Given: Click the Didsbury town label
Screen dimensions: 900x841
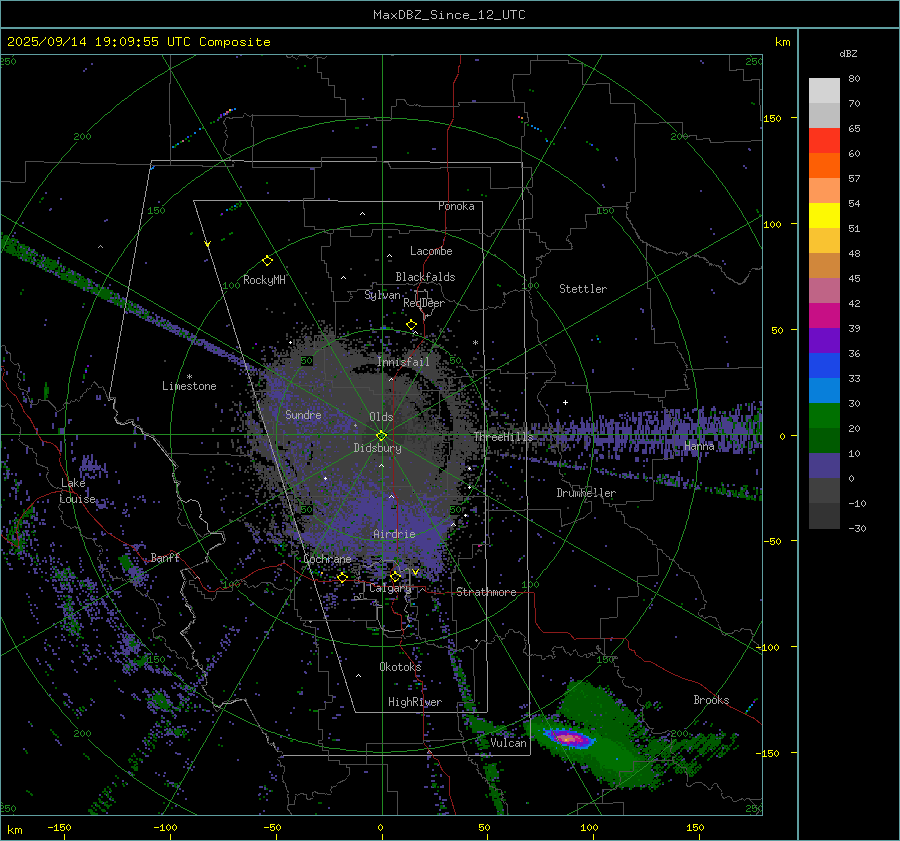Looking at the screenshot, I should tap(378, 448).
